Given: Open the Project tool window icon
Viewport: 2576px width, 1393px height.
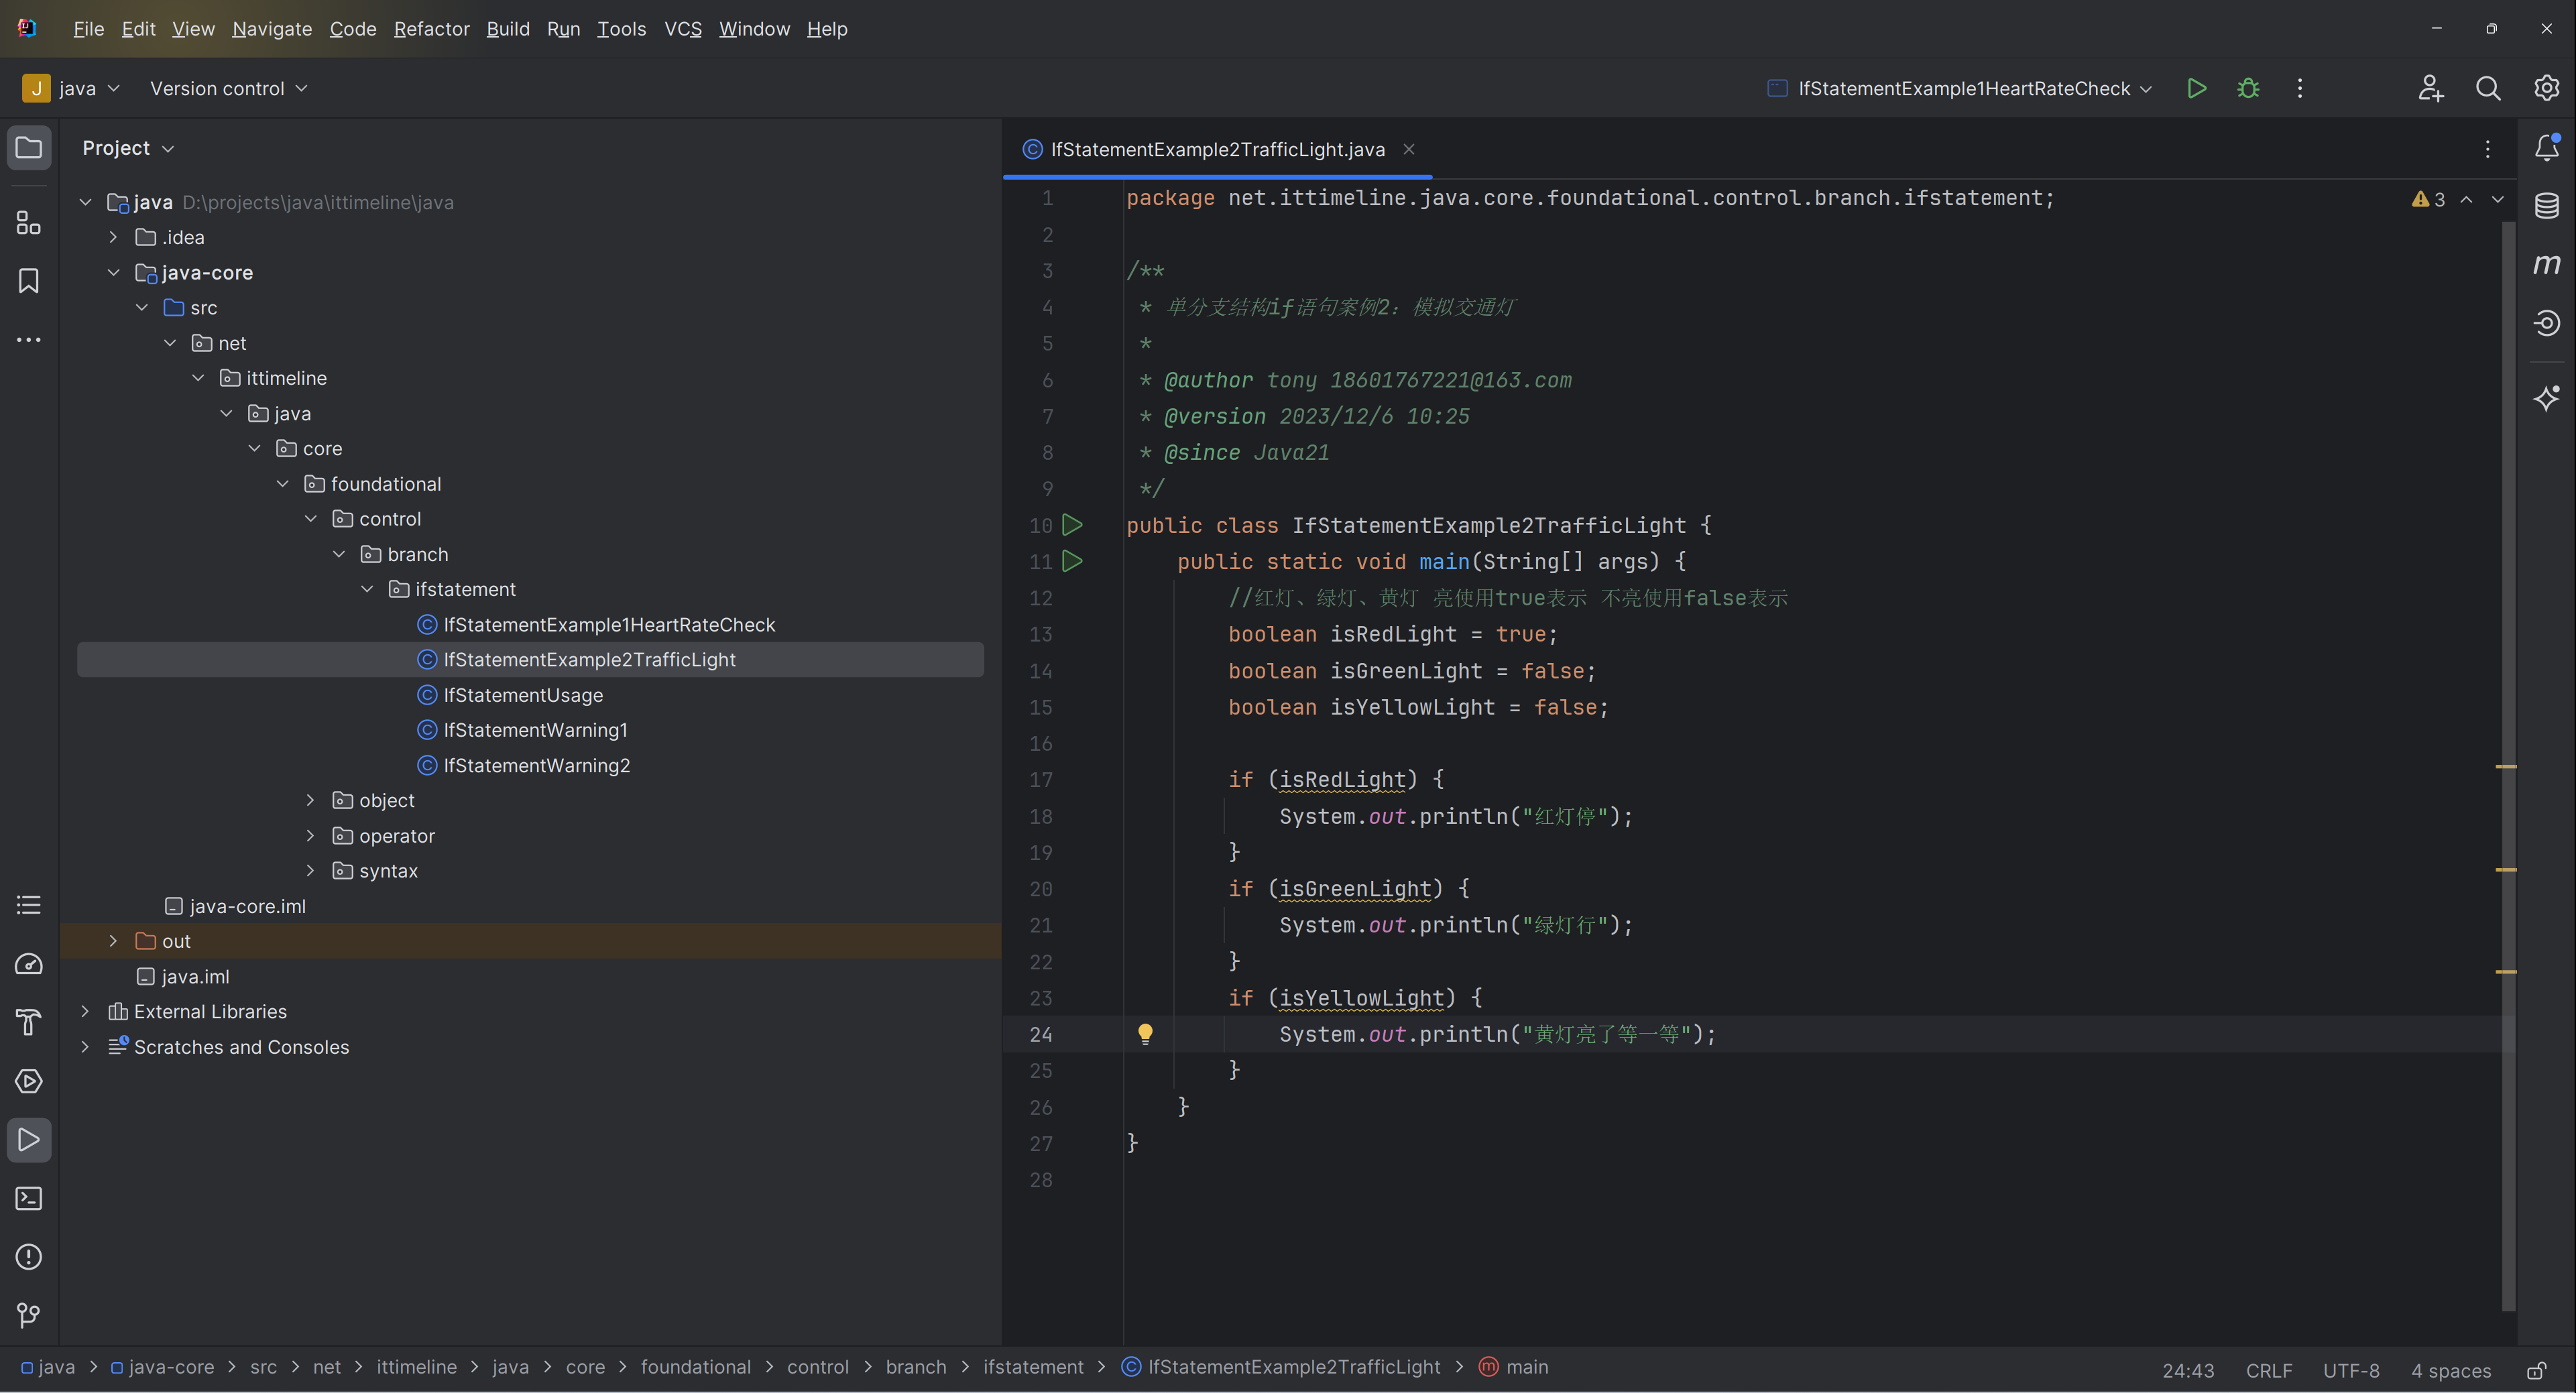Looking at the screenshot, I should click(x=29, y=148).
